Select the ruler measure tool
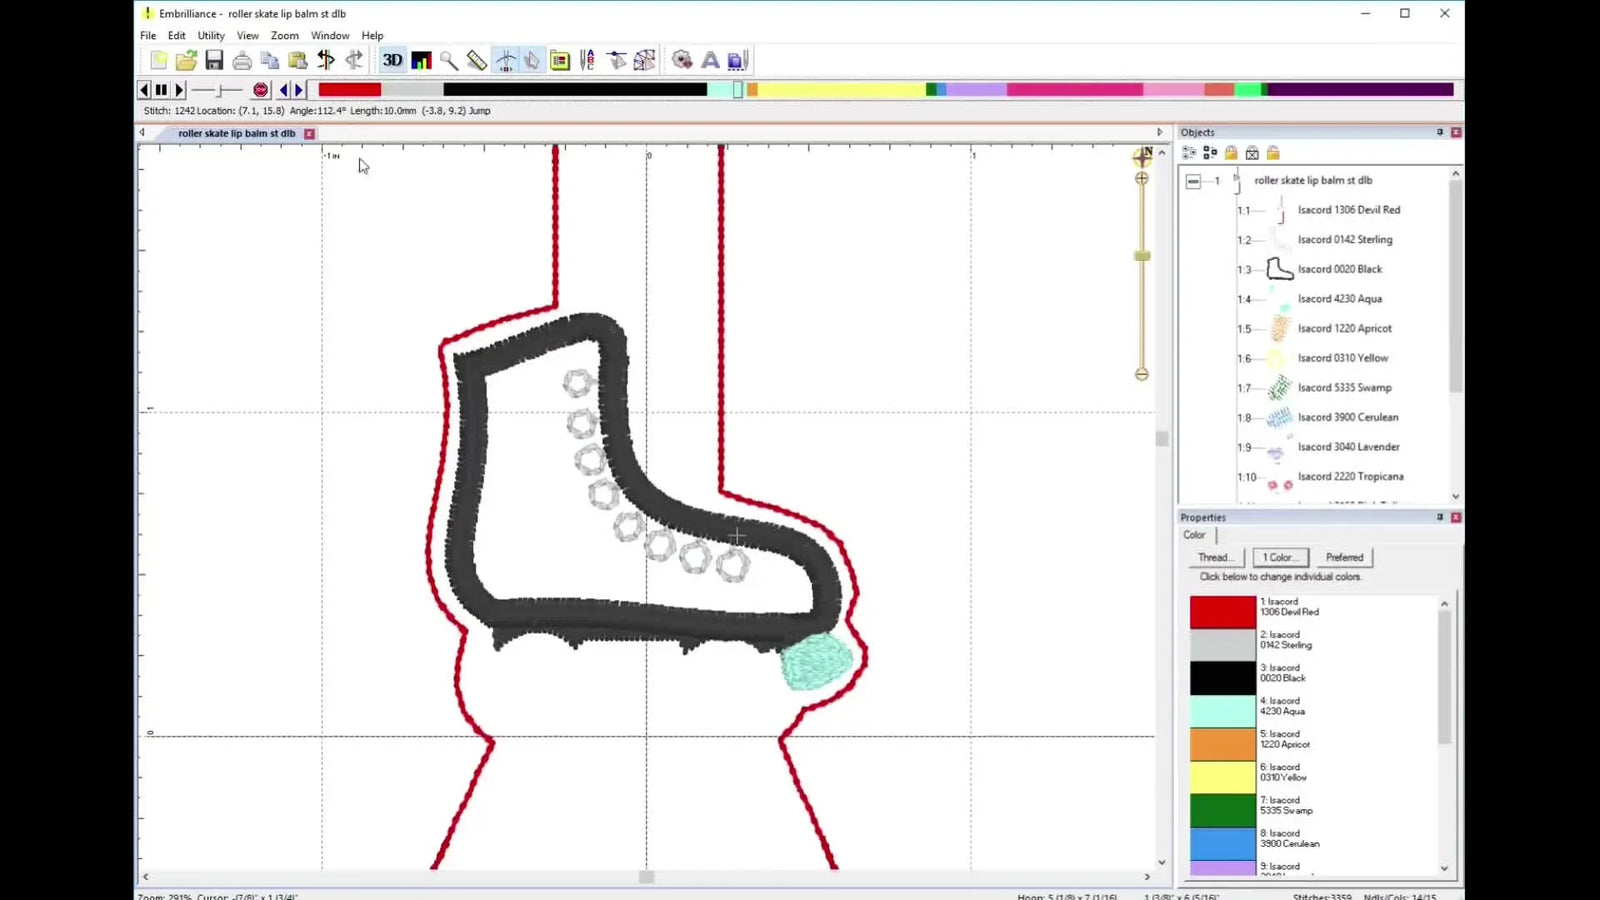 pos(477,61)
